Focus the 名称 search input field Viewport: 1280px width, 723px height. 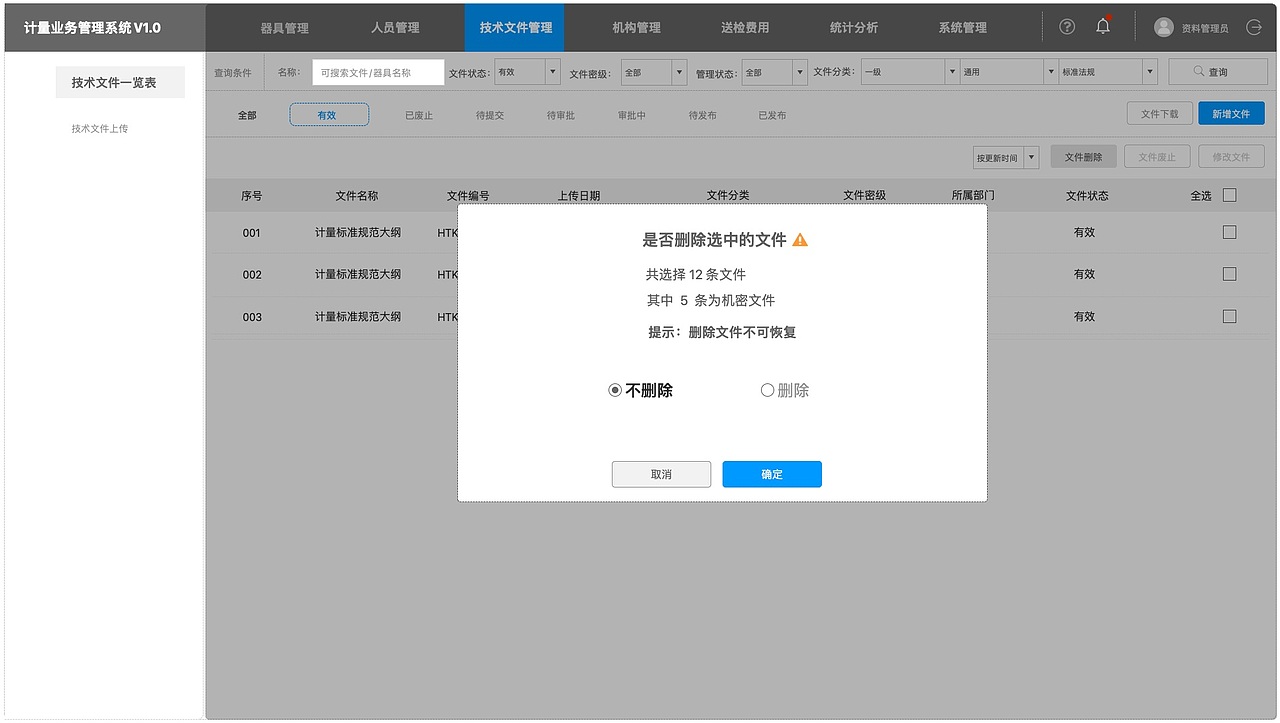point(378,72)
